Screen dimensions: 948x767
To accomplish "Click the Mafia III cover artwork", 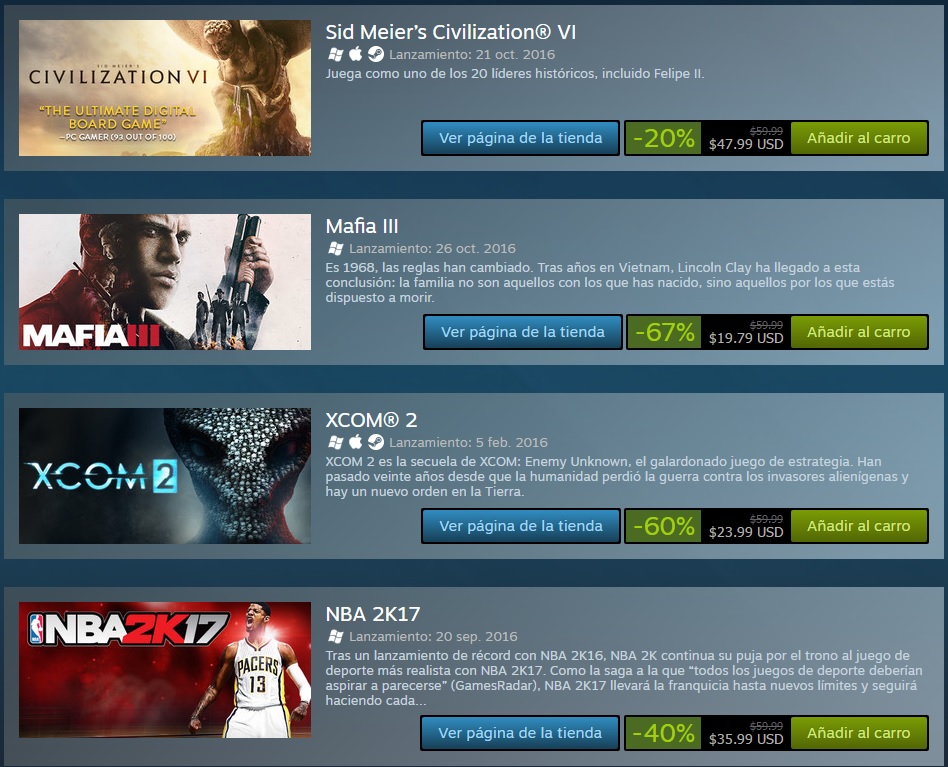I will tap(165, 282).
